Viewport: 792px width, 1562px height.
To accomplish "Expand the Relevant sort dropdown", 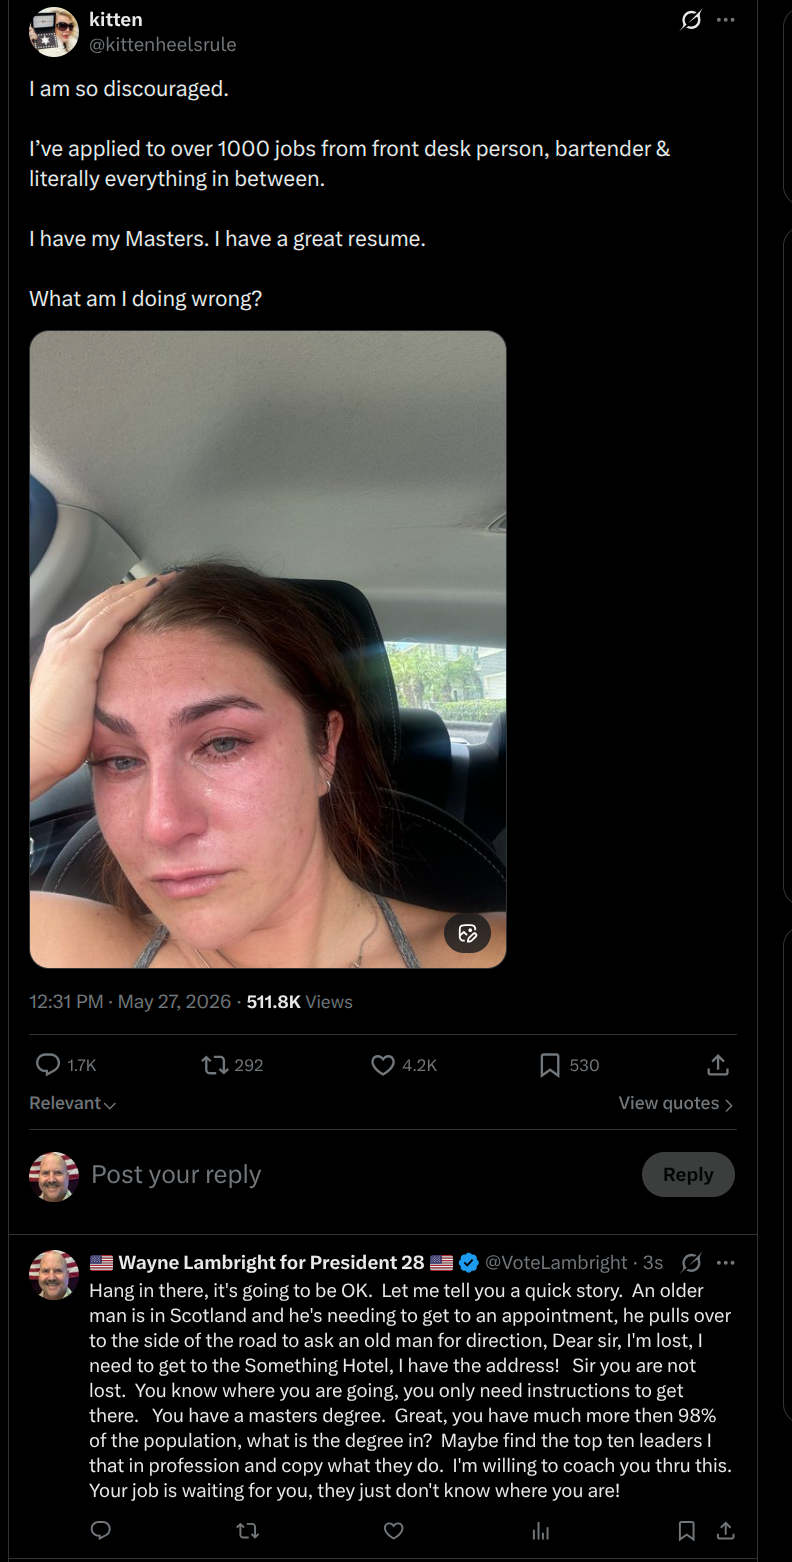I will pyautogui.click(x=73, y=1104).
